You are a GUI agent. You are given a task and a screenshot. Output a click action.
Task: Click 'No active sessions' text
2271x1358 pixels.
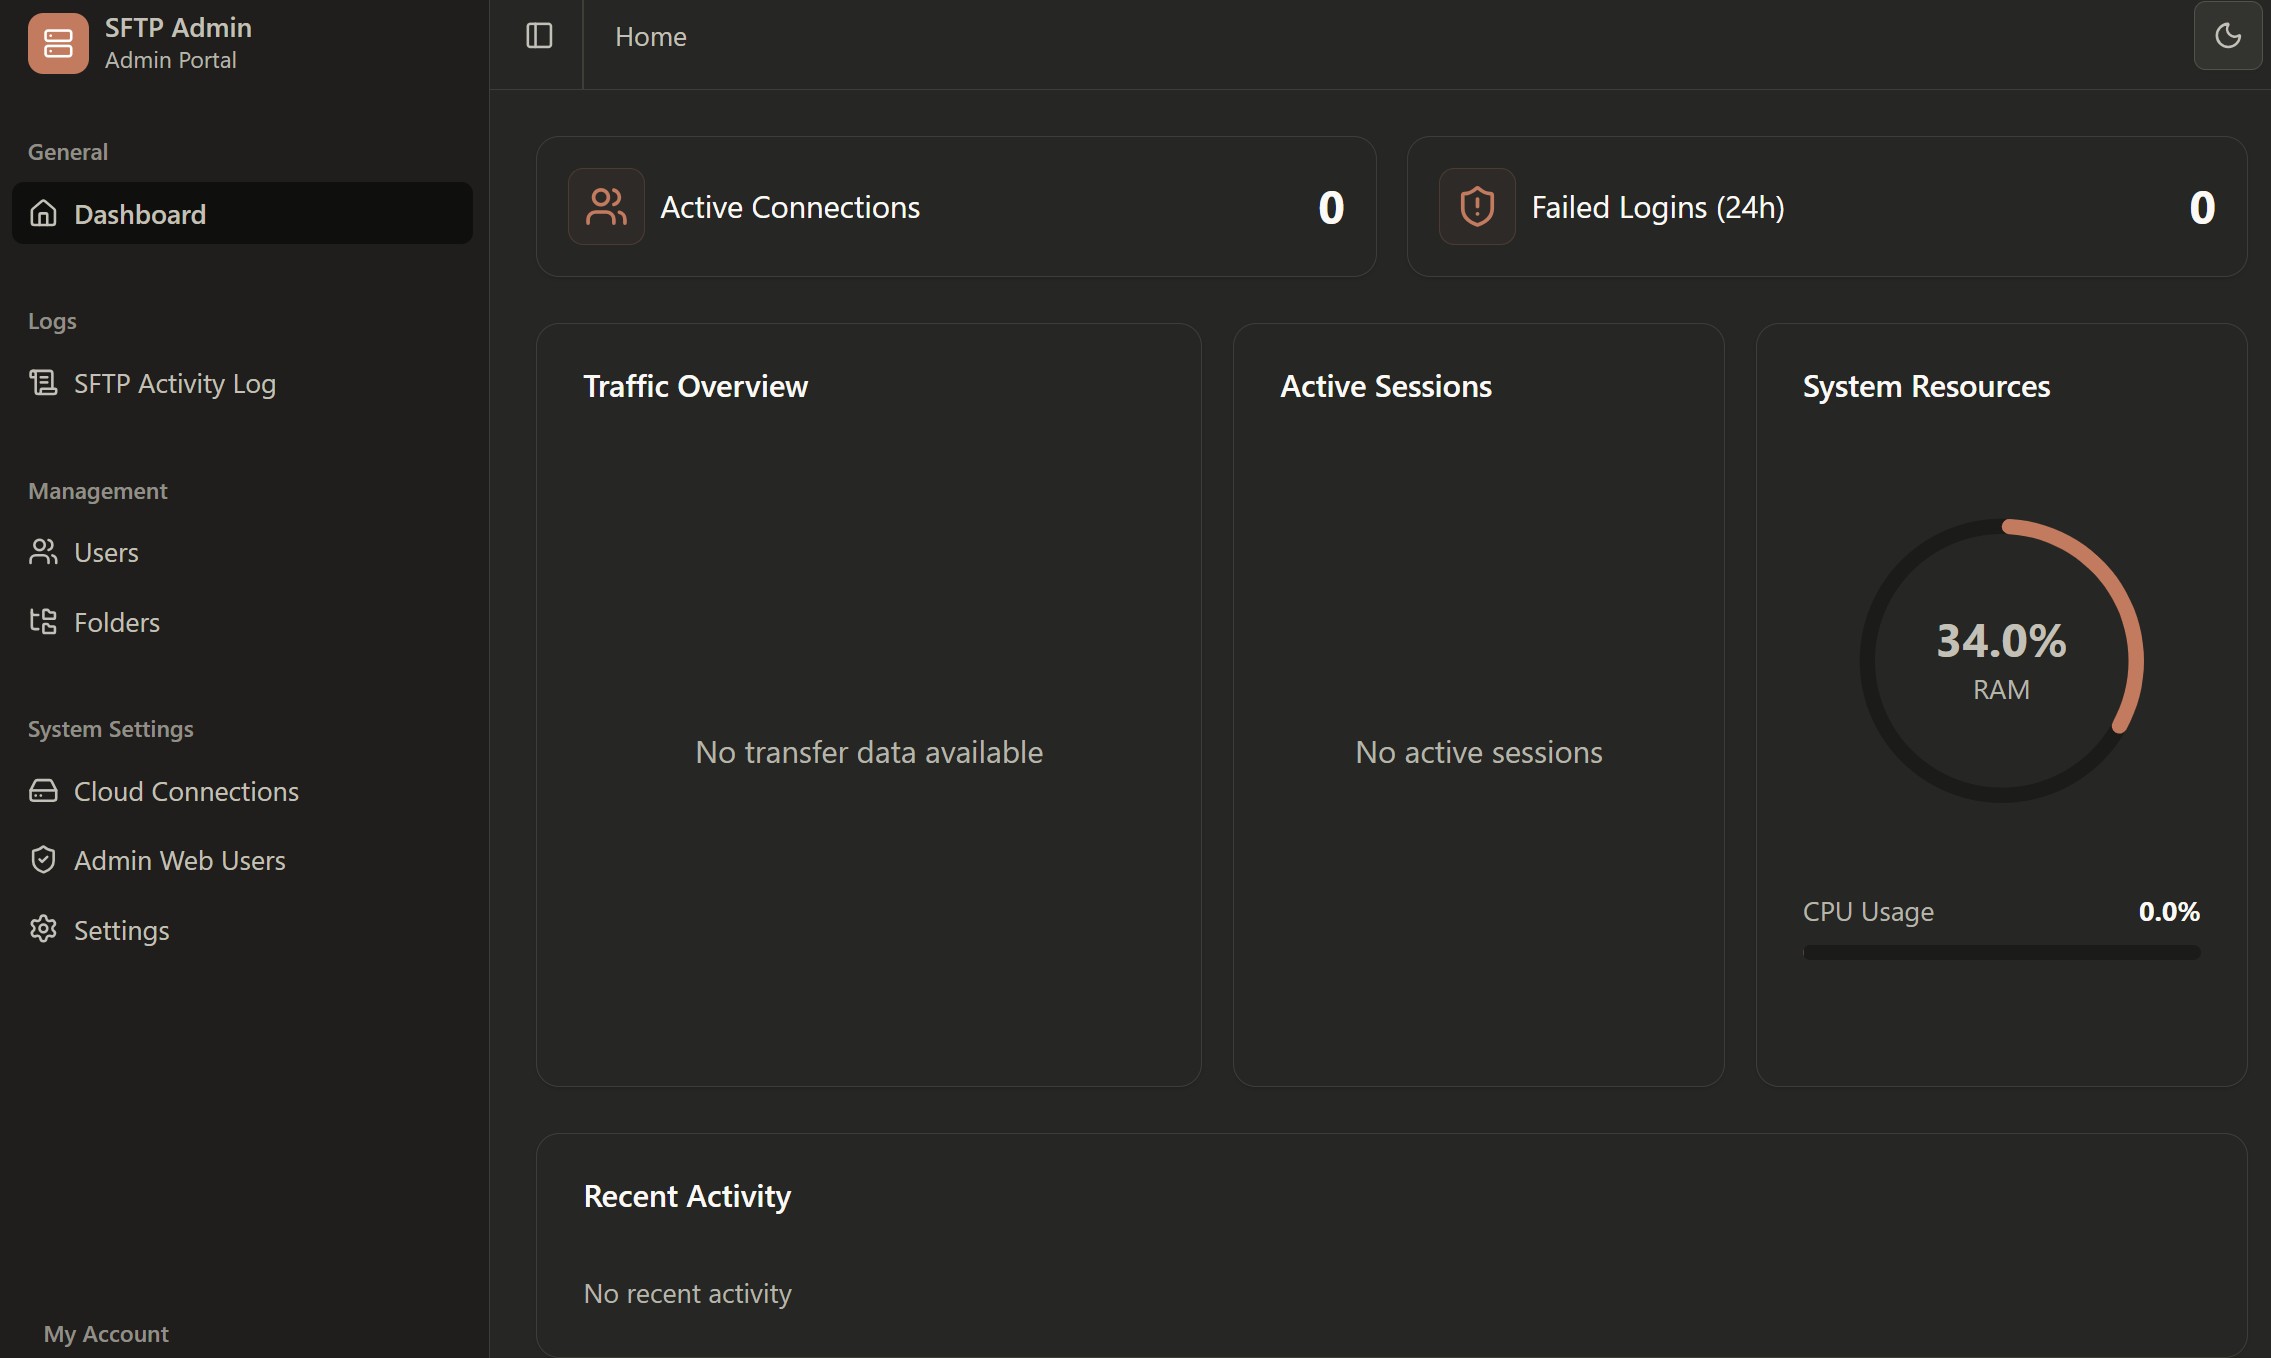(1479, 752)
